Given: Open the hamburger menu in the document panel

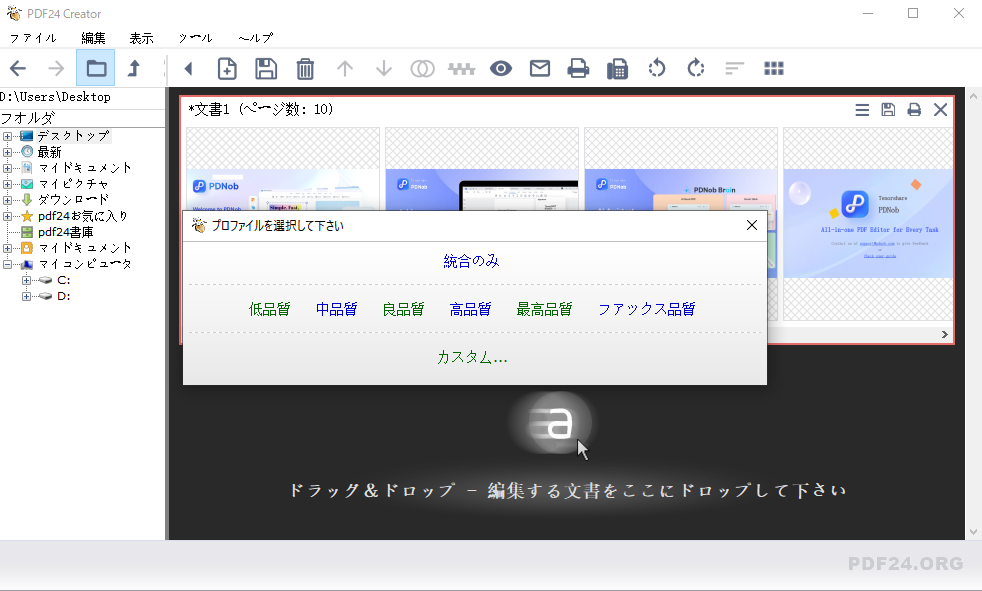Looking at the screenshot, I should (862, 110).
